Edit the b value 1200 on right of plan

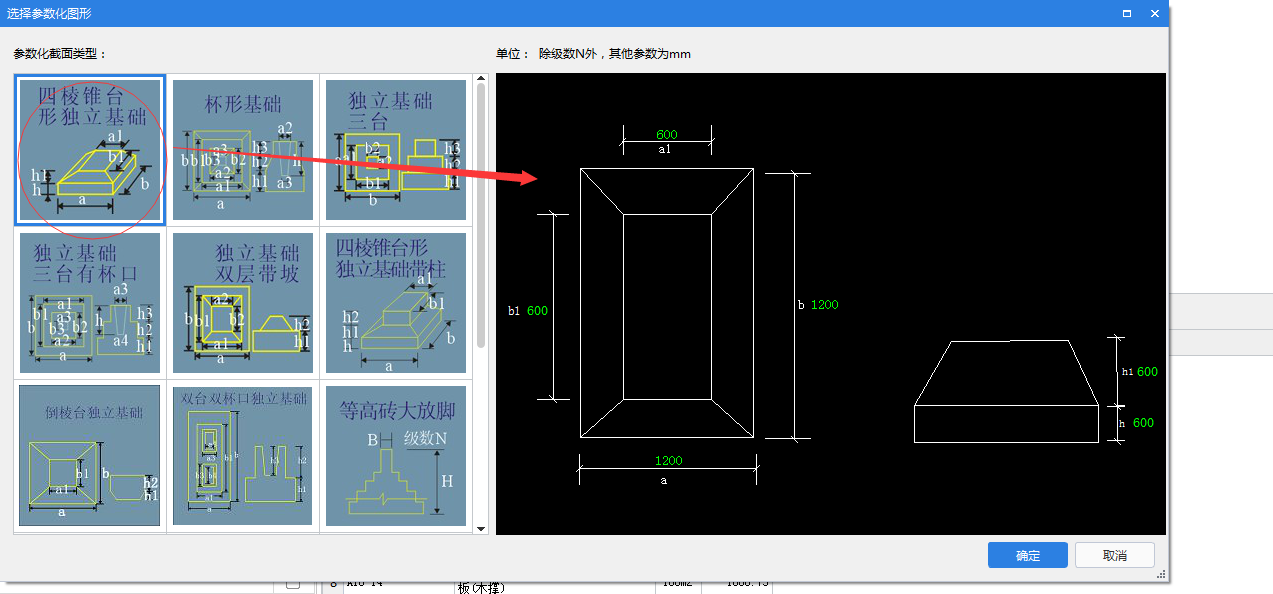(824, 305)
